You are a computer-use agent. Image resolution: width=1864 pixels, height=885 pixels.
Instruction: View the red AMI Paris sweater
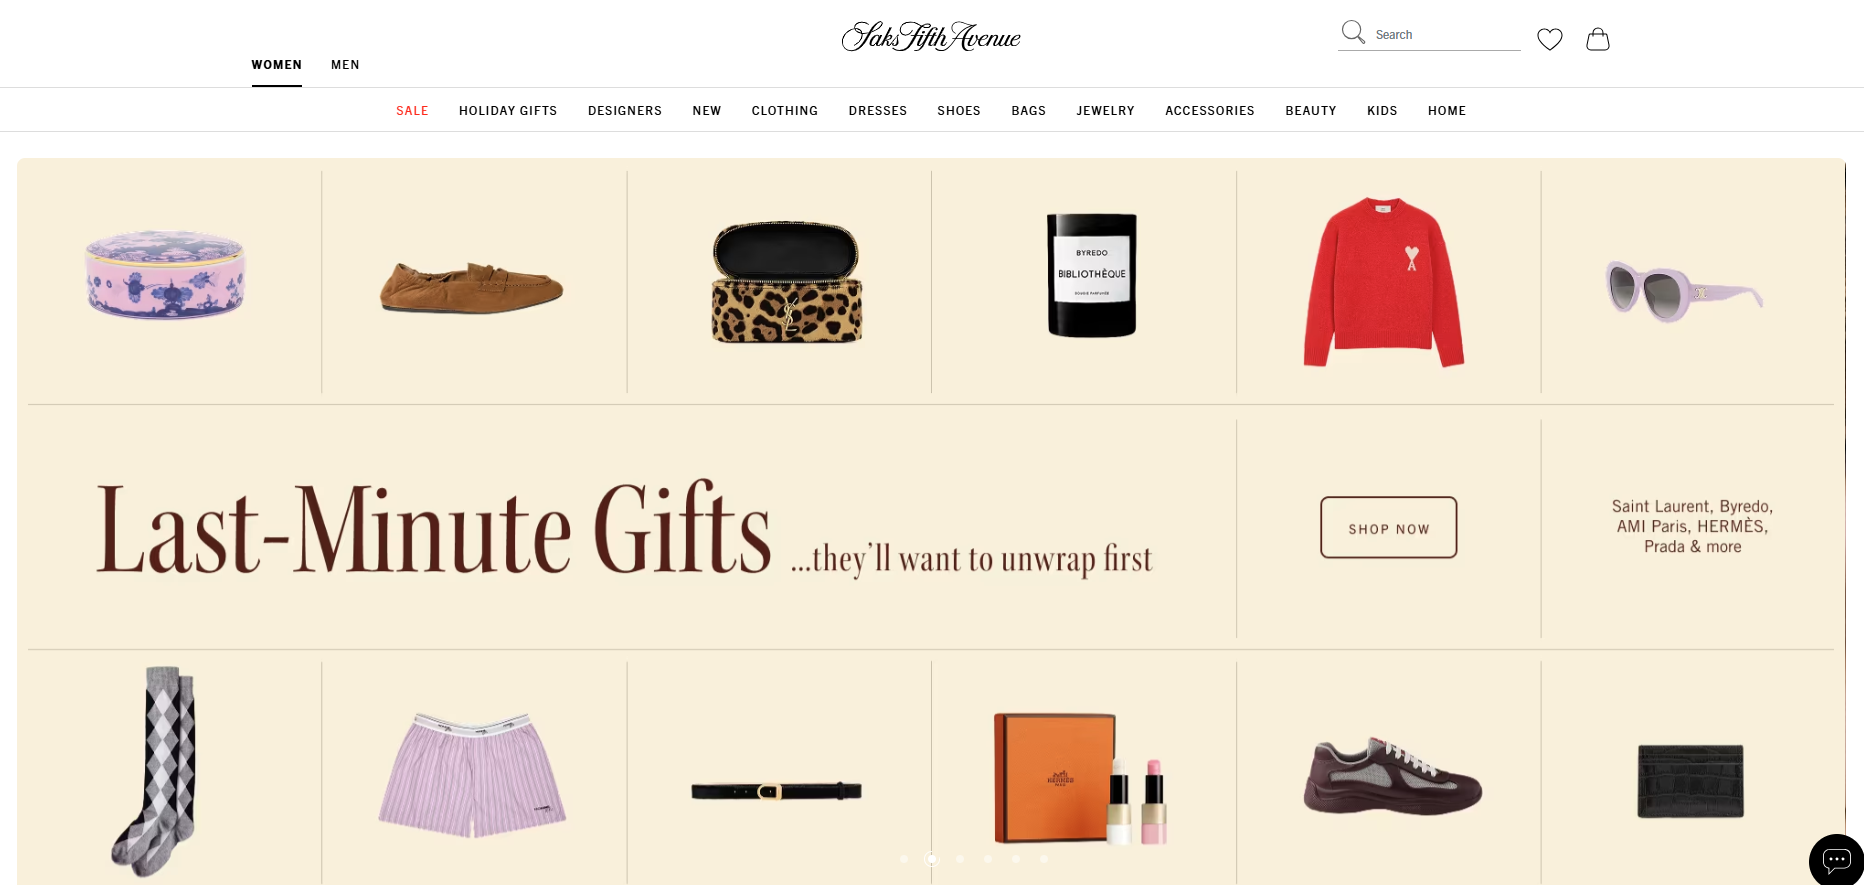tap(1384, 283)
